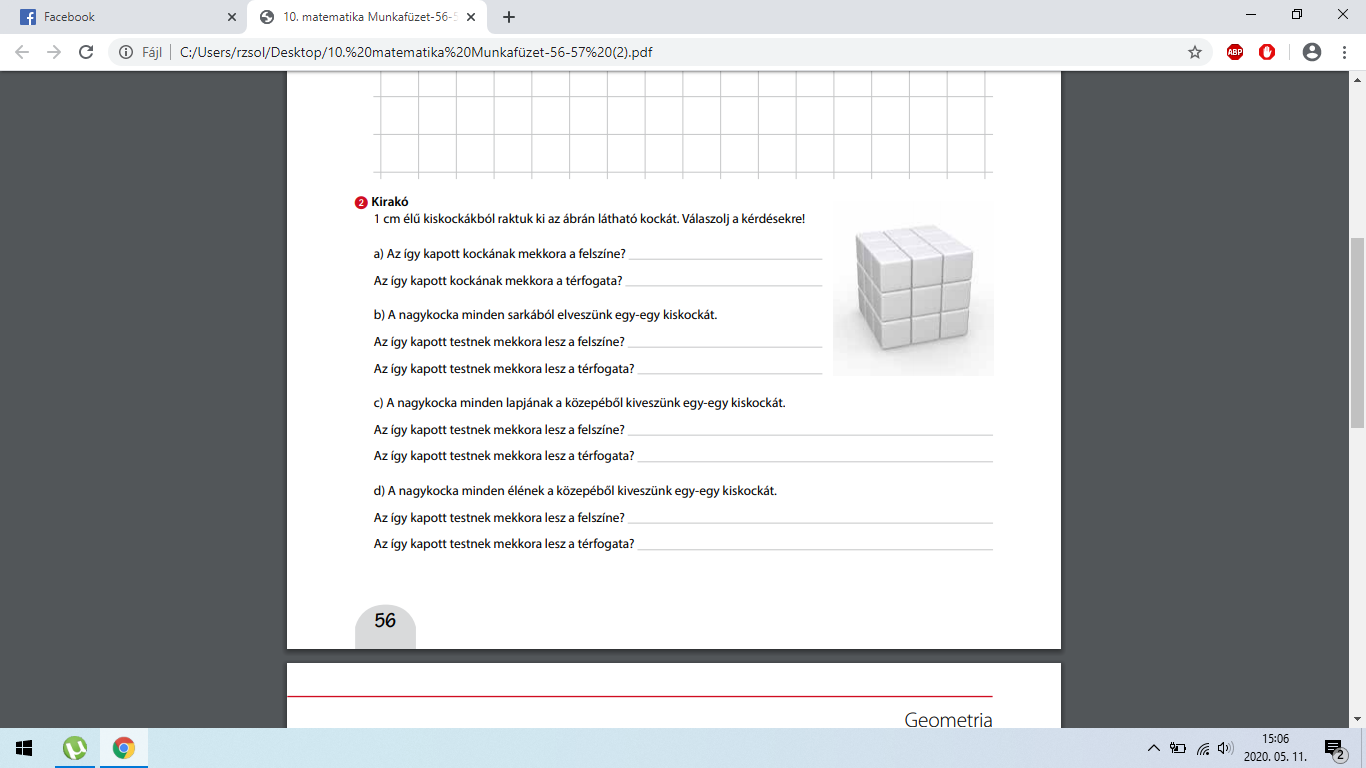Open a new browser tab
The height and width of the screenshot is (768, 1366).
(x=509, y=17)
